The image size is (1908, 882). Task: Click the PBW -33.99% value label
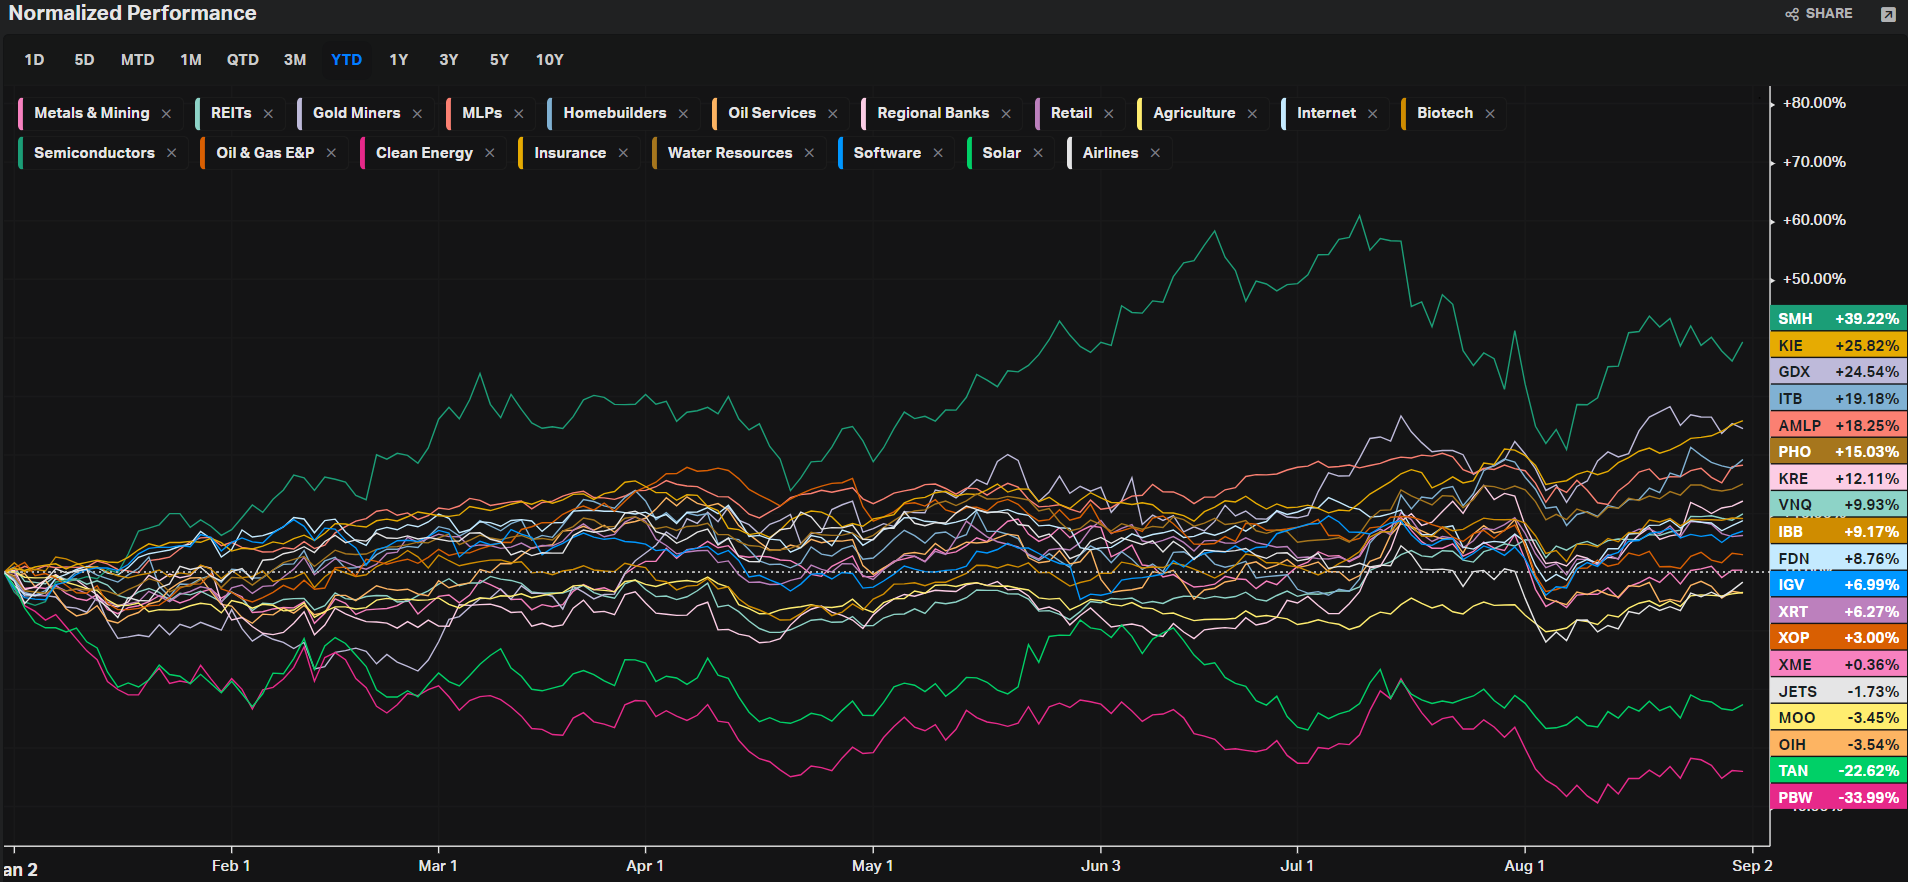coord(1838,798)
